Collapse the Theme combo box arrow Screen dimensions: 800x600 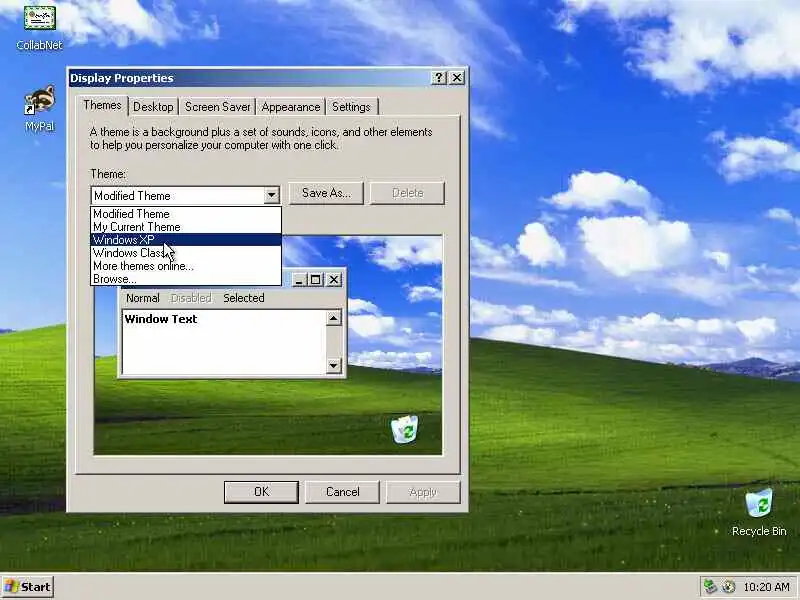(271, 195)
